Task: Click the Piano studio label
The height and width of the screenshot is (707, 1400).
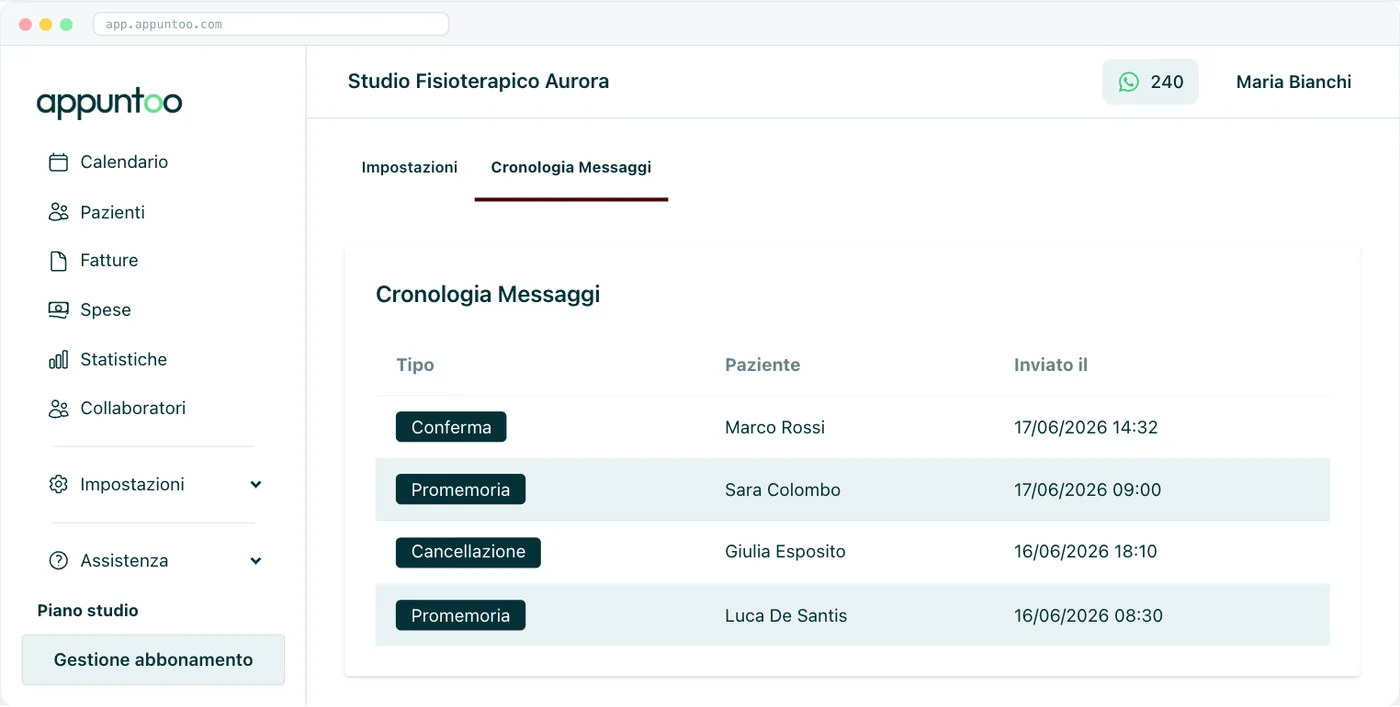Action: (x=88, y=610)
